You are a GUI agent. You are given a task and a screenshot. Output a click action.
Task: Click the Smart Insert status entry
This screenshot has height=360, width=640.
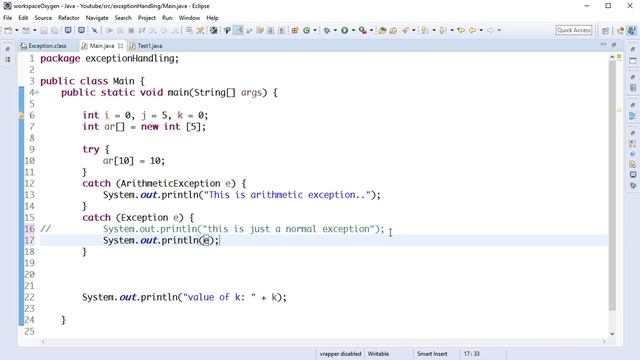(x=432, y=354)
